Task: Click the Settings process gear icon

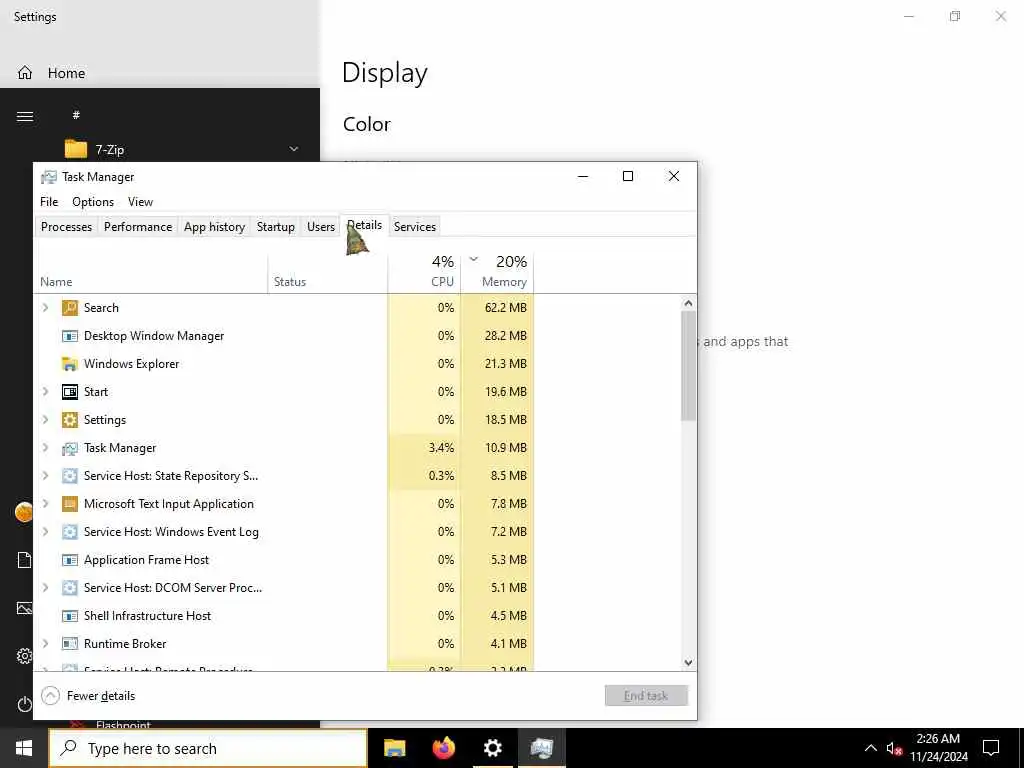Action: point(70,420)
